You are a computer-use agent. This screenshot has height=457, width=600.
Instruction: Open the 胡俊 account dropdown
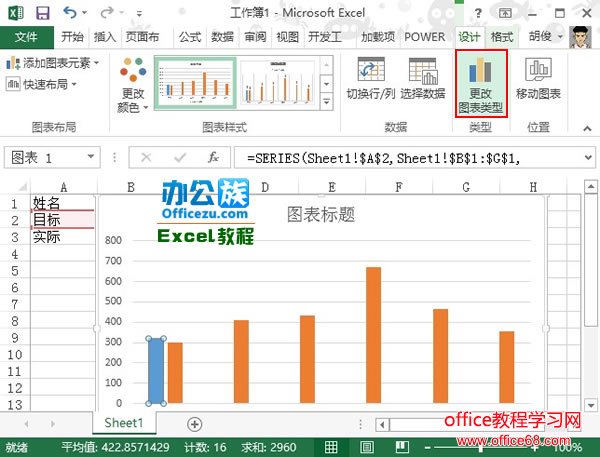coord(561,37)
